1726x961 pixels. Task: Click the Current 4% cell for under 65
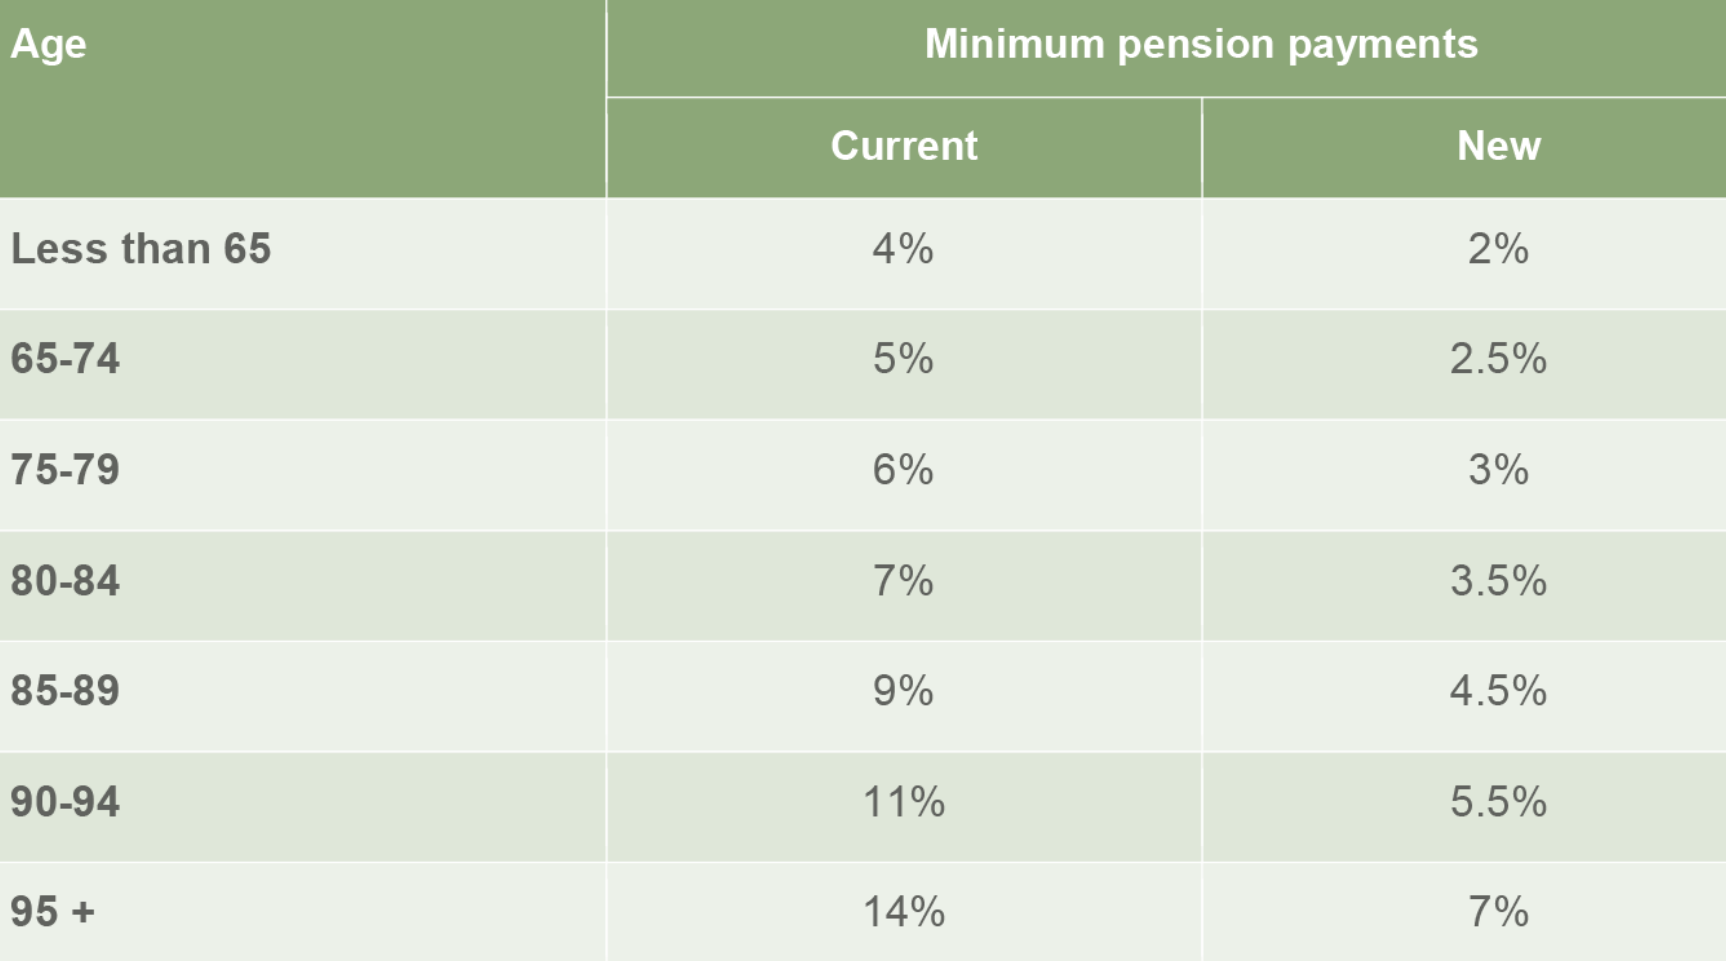pyautogui.click(x=903, y=249)
